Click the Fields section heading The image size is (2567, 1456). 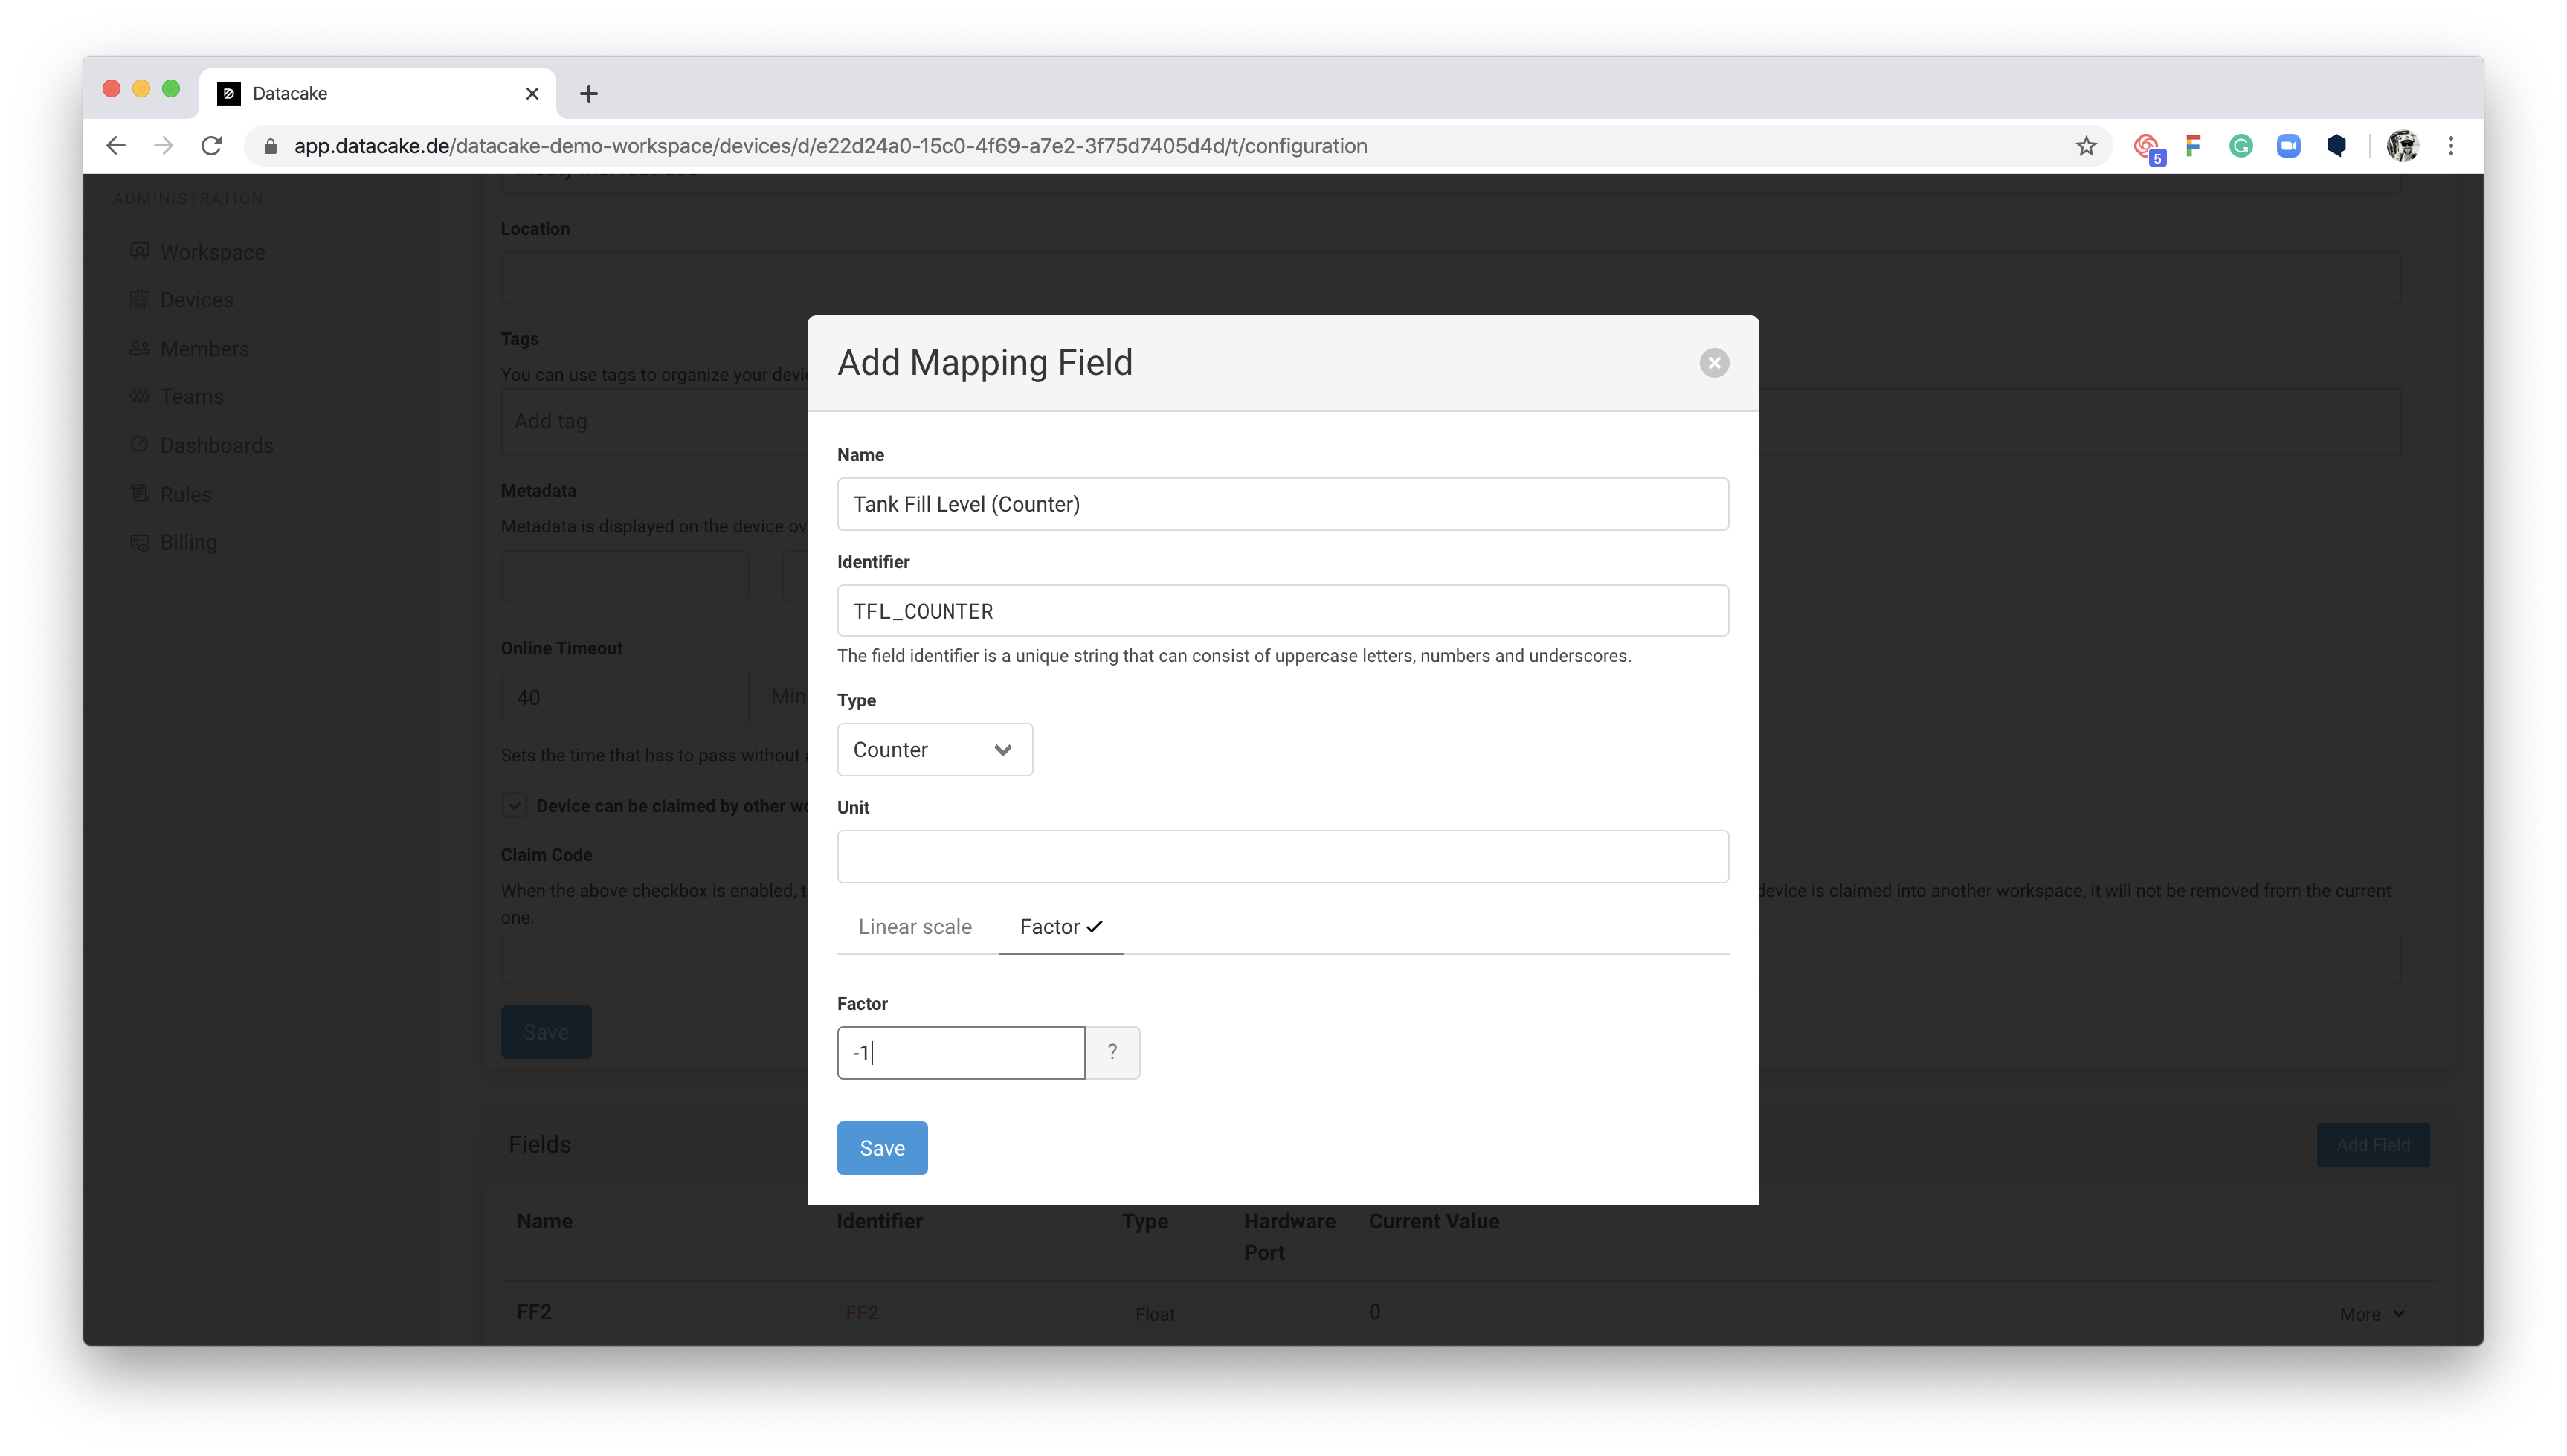pyautogui.click(x=539, y=1144)
